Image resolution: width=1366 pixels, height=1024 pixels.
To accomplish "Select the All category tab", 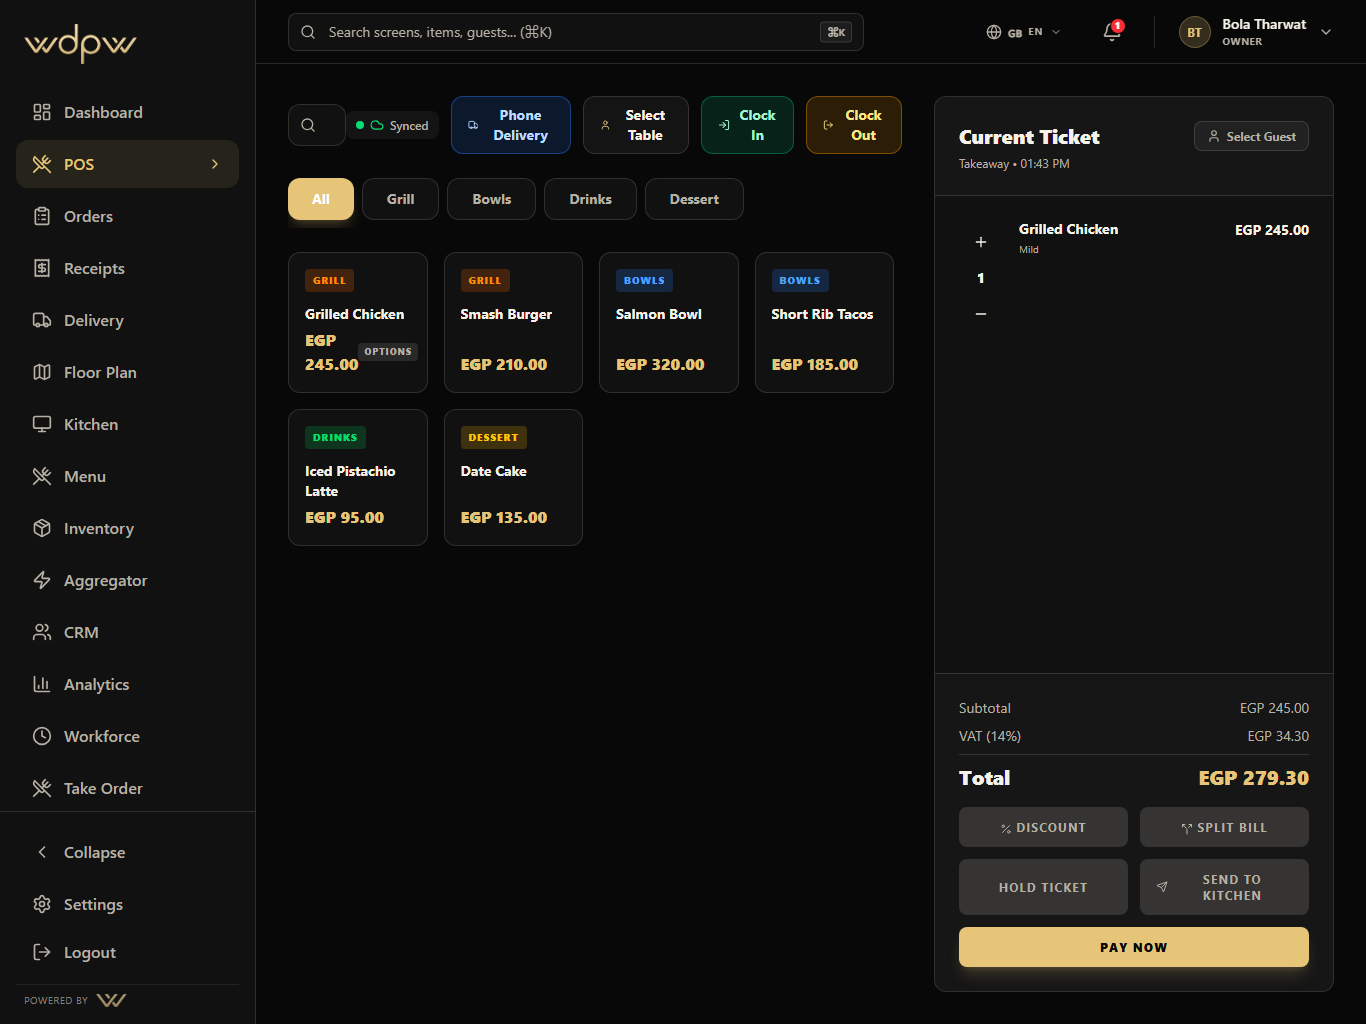I will [321, 199].
